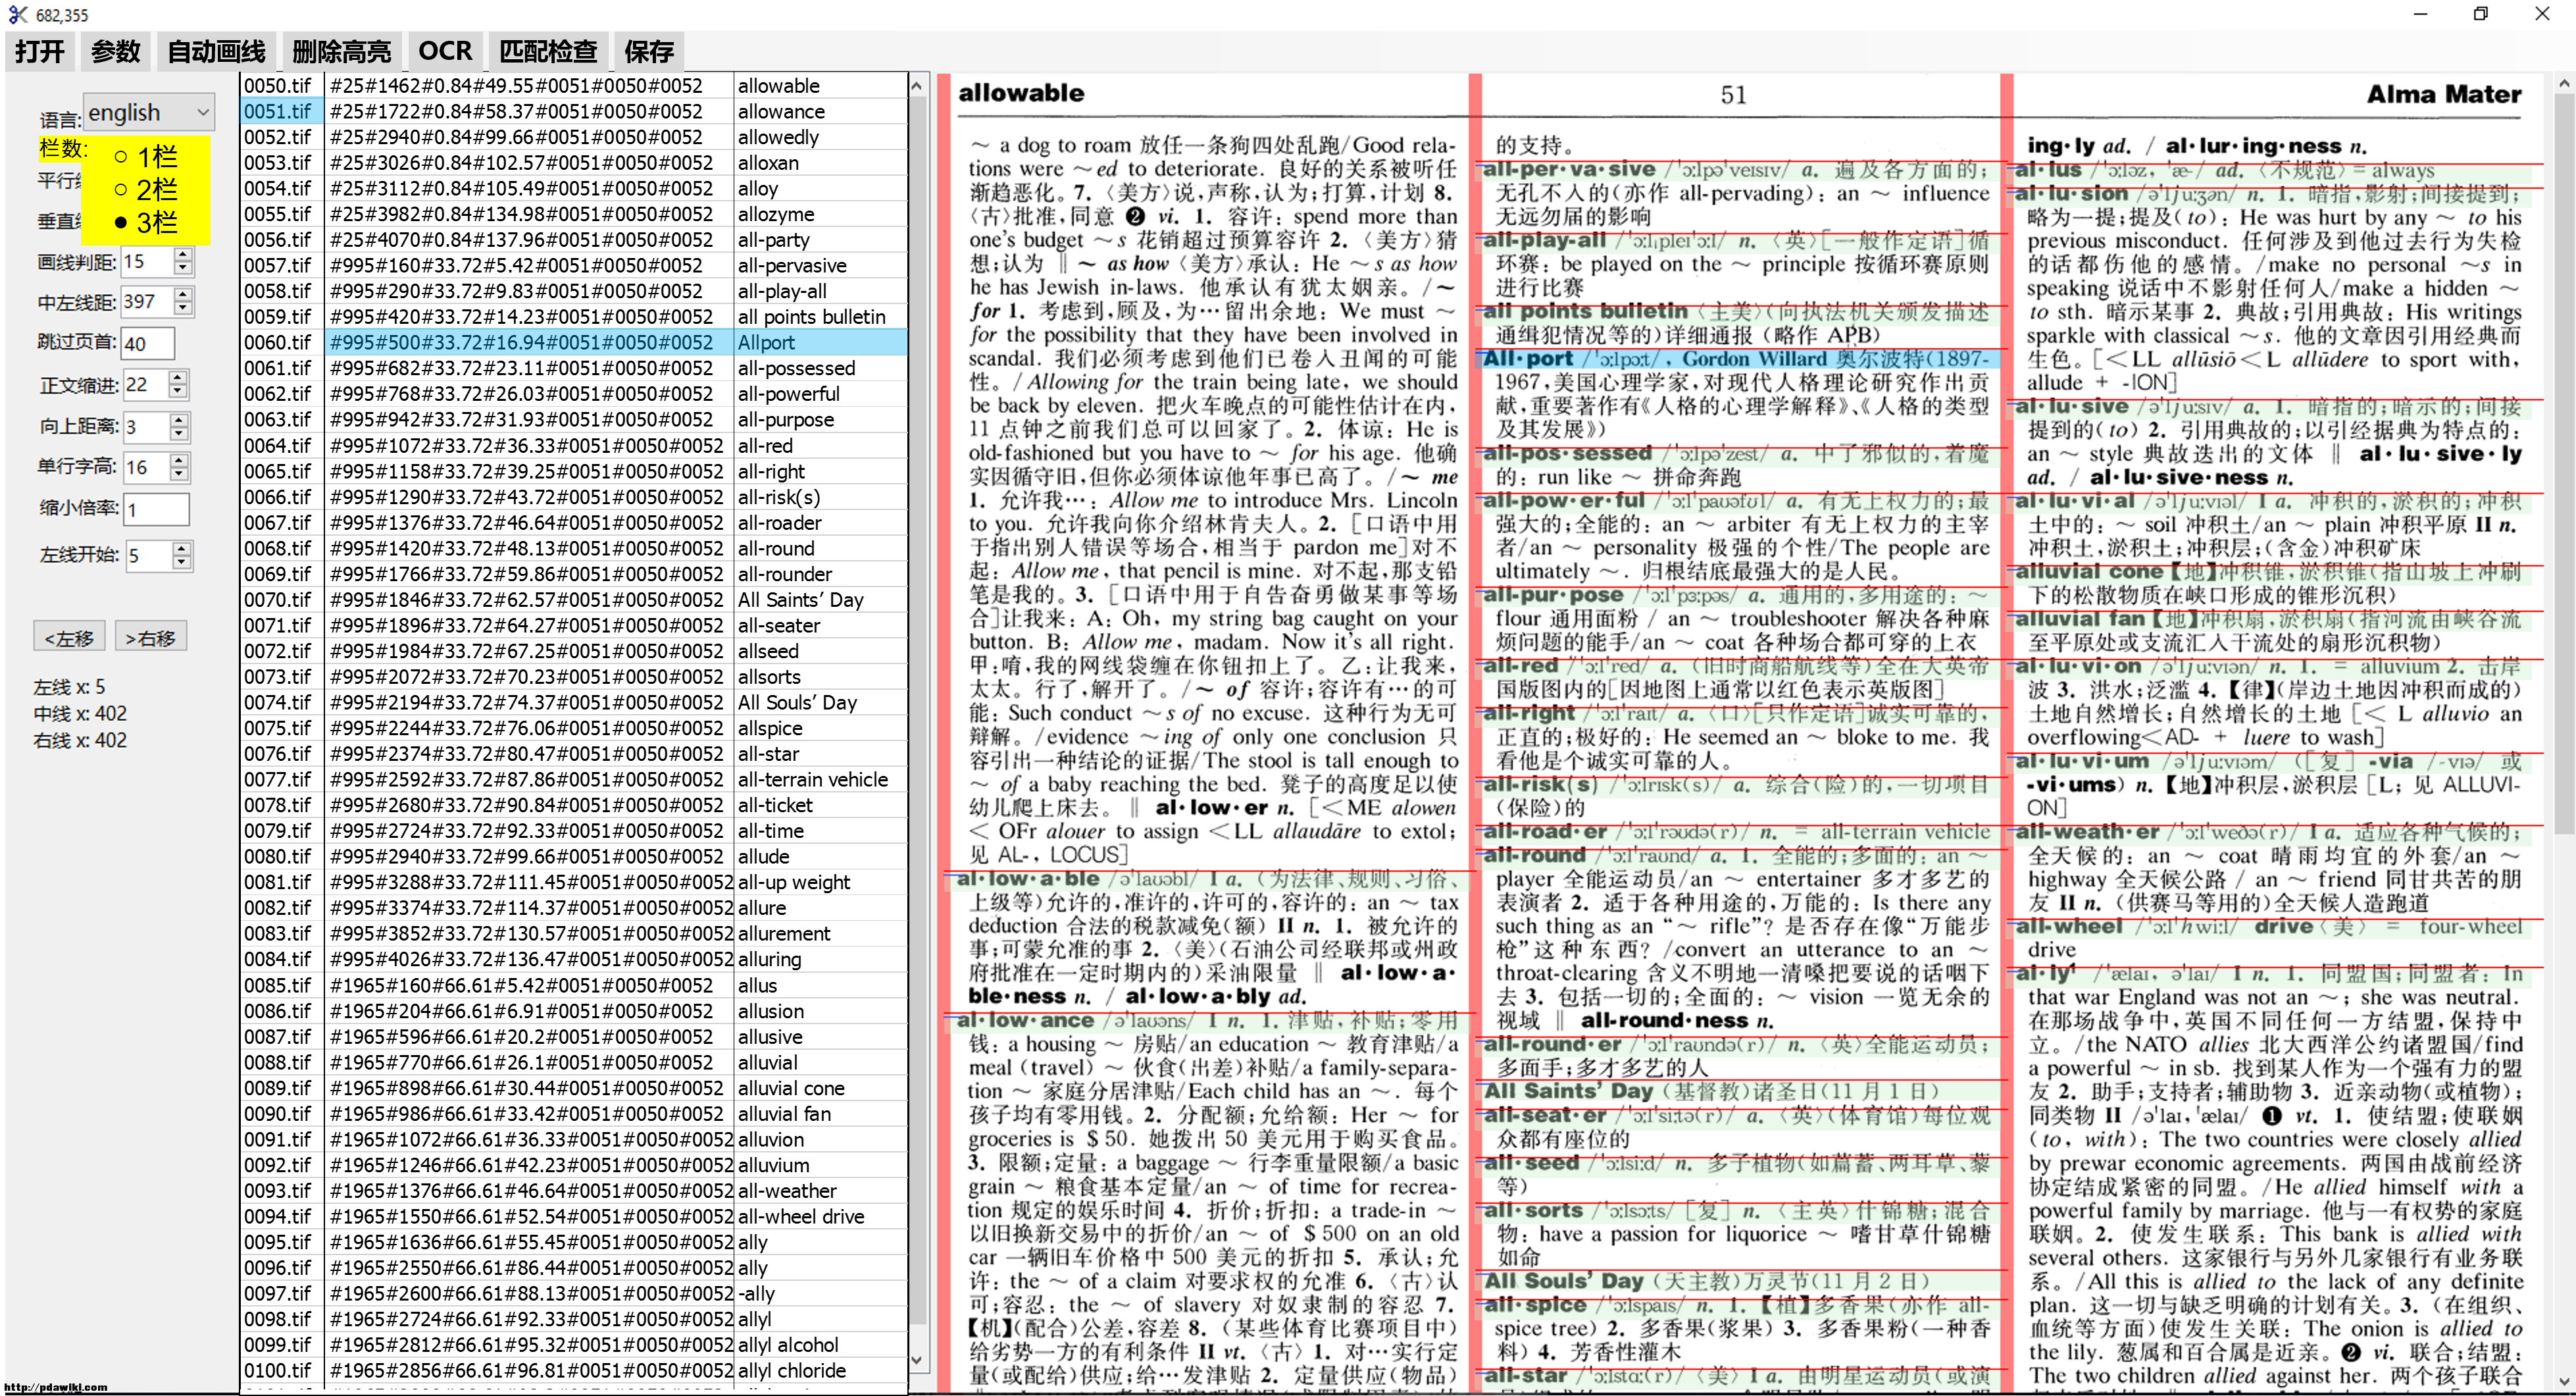2576x1396 pixels.
Task: Click the application icon in the title bar
Action: pos(17,14)
